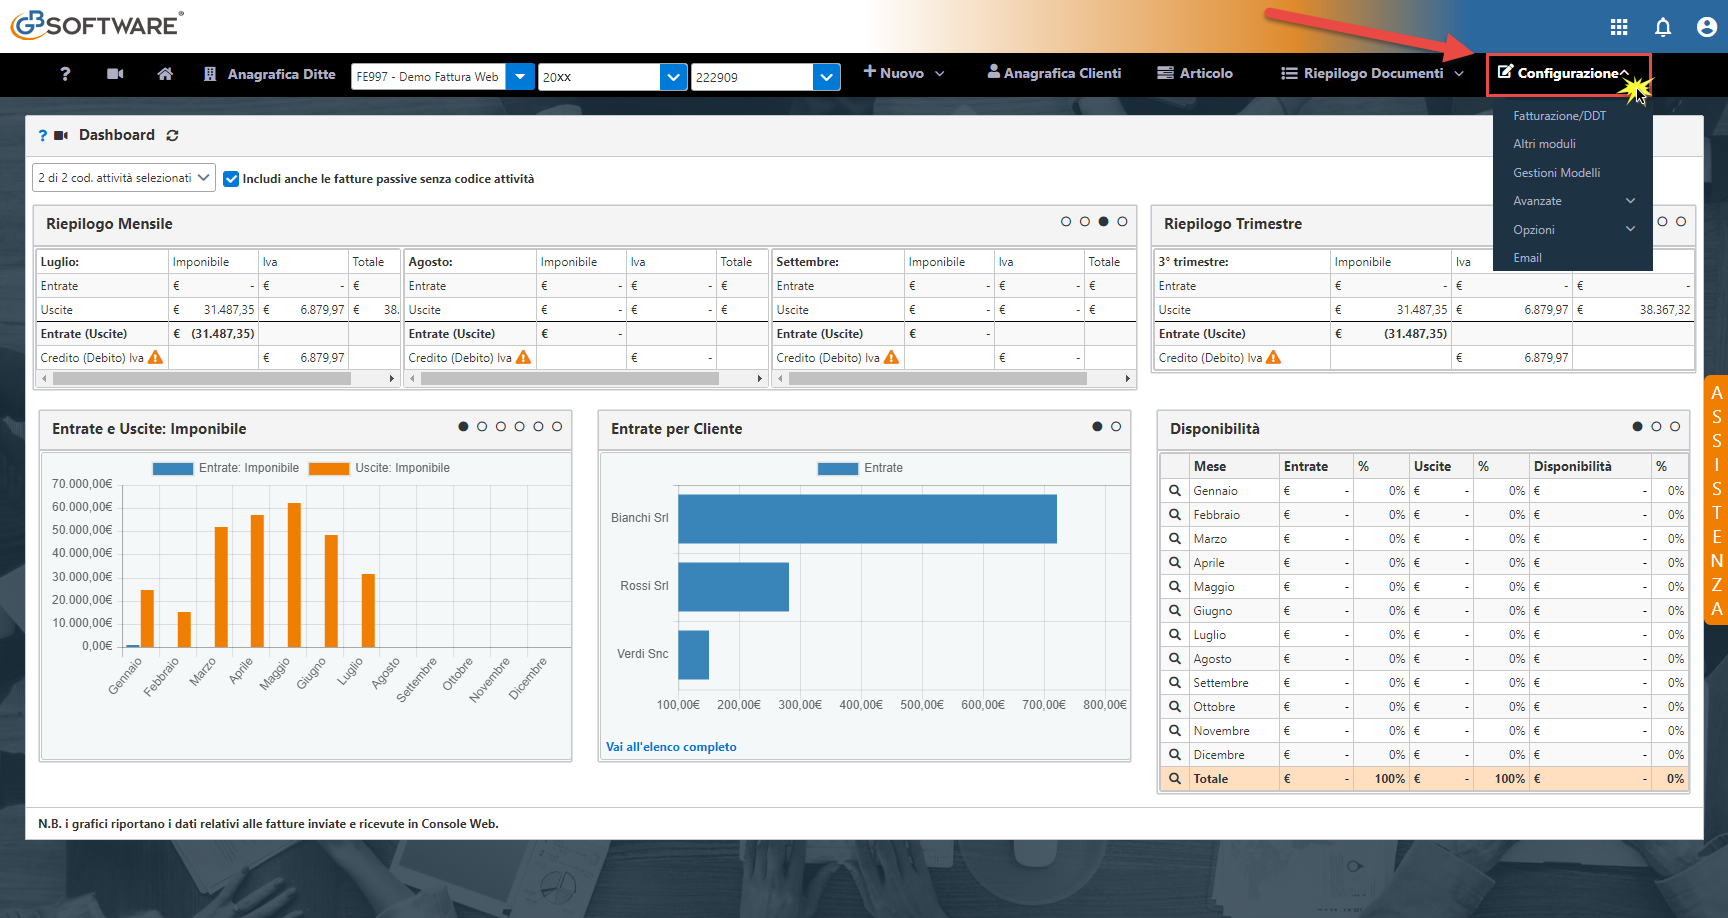
Task: Toggle the Entrate legend in client chart
Action: 860,468
